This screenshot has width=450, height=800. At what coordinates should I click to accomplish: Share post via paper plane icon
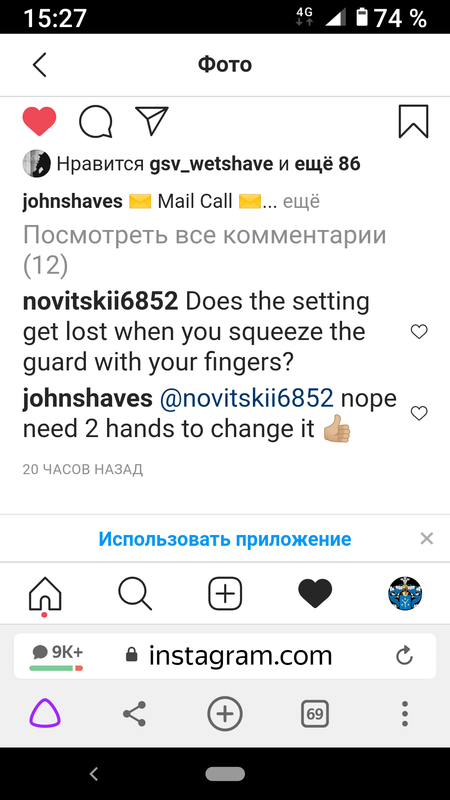(x=152, y=121)
